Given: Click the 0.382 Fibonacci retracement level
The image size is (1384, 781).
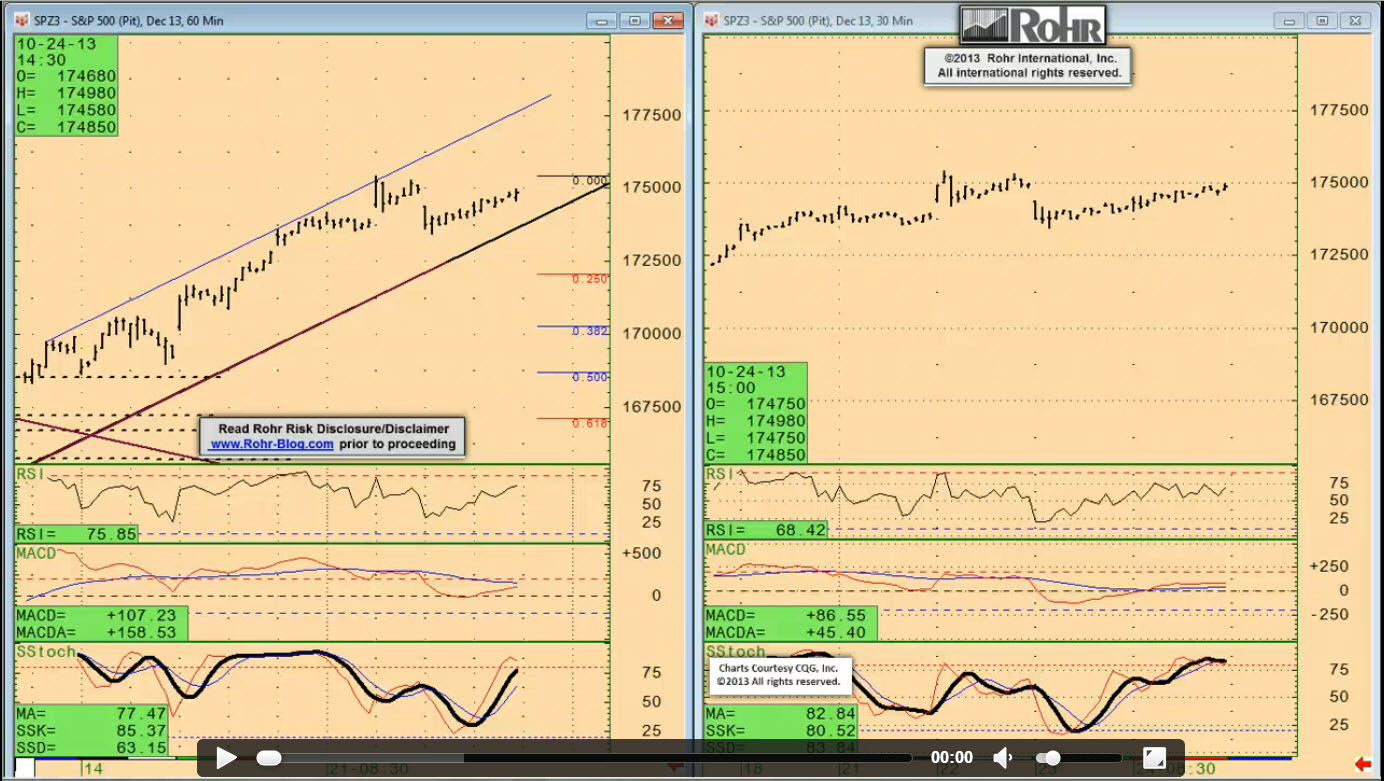Looking at the screenshot, I should click(590, 331).
